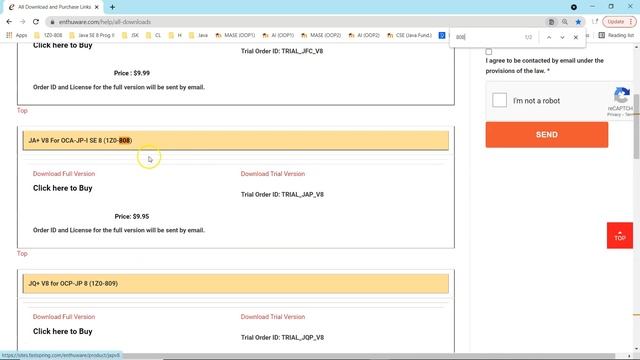The width and height of the screenshot is (640, 360).
Task: Go to previous find result with up arrow
Action: coord(549,37)
